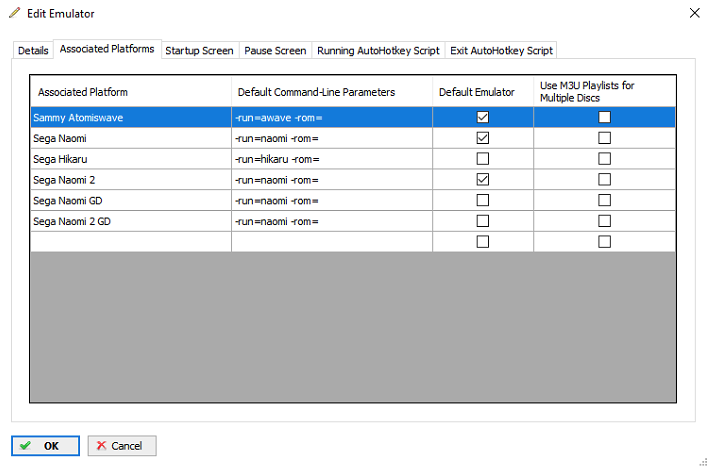
Task: Click the Use M3U Playlists column header
Action: pyautogui.click(x=605, y=92)
